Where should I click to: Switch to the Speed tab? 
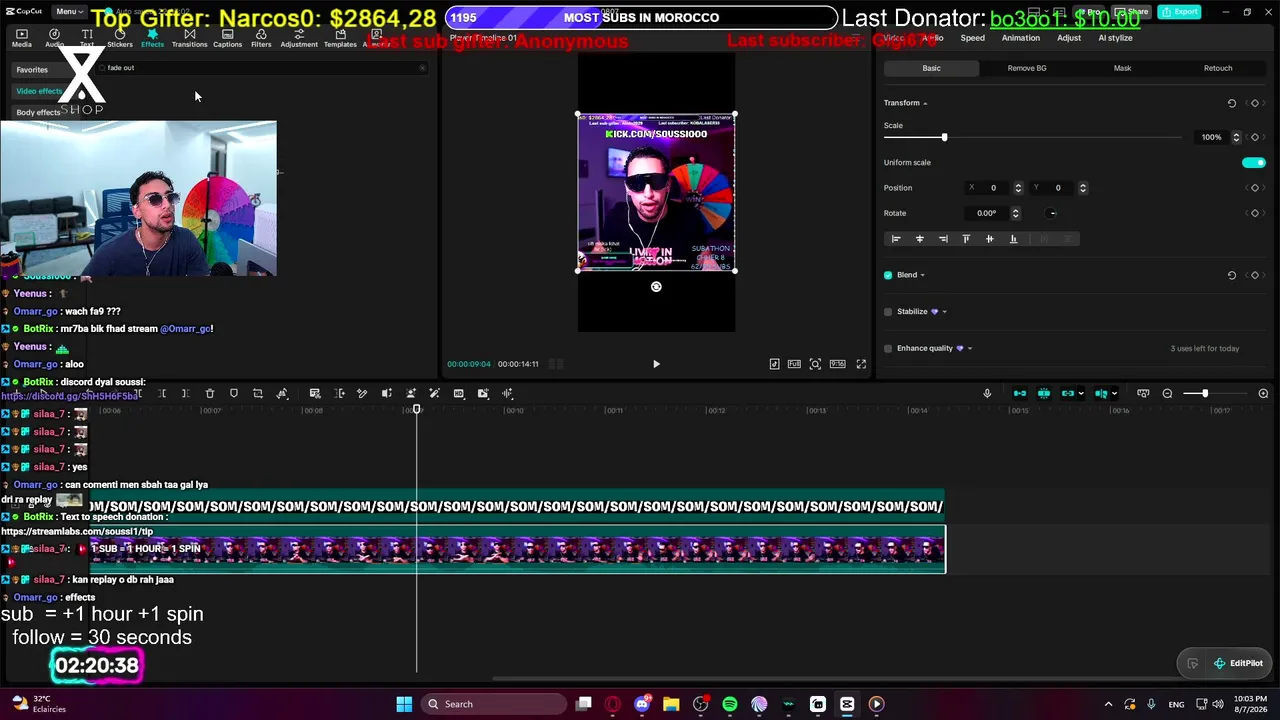pos(972,38)
